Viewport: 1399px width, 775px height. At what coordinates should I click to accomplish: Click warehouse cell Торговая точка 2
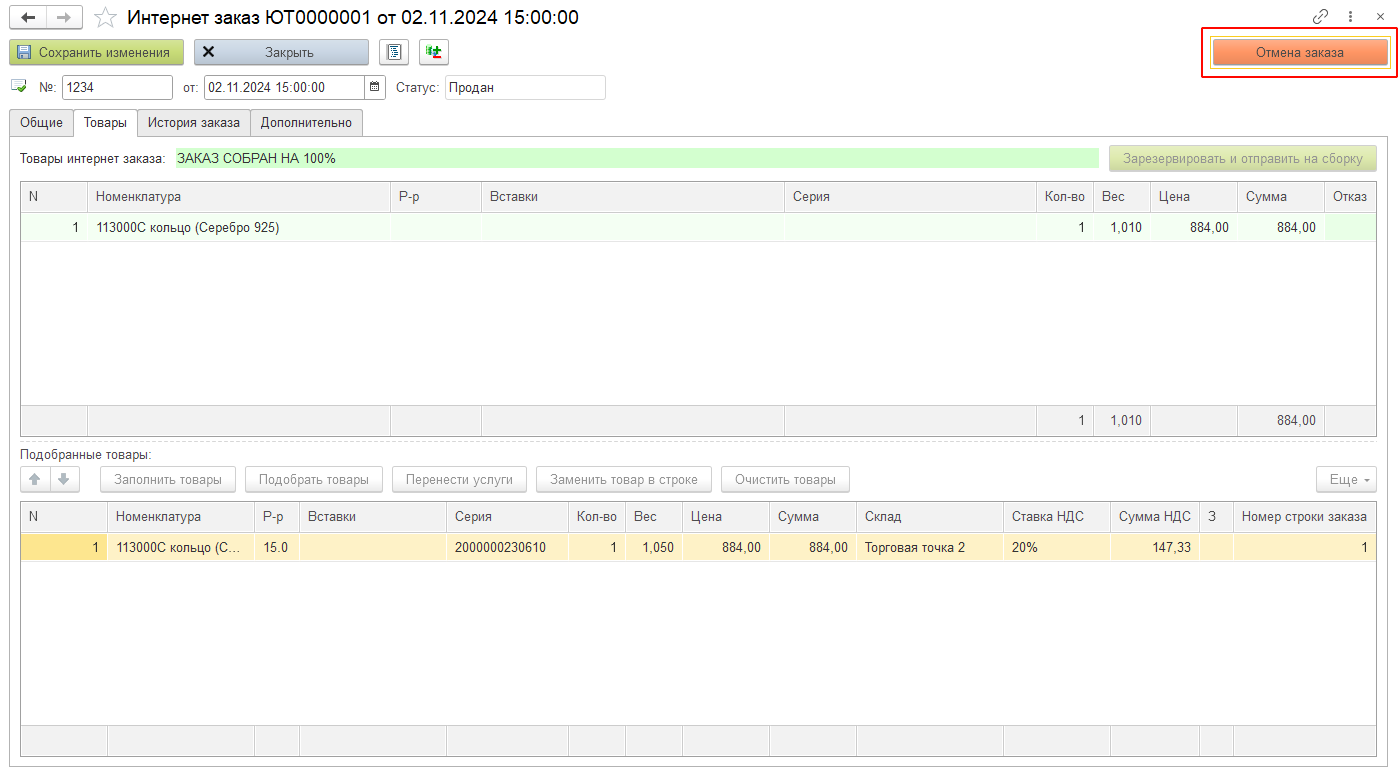coord(930,547)
